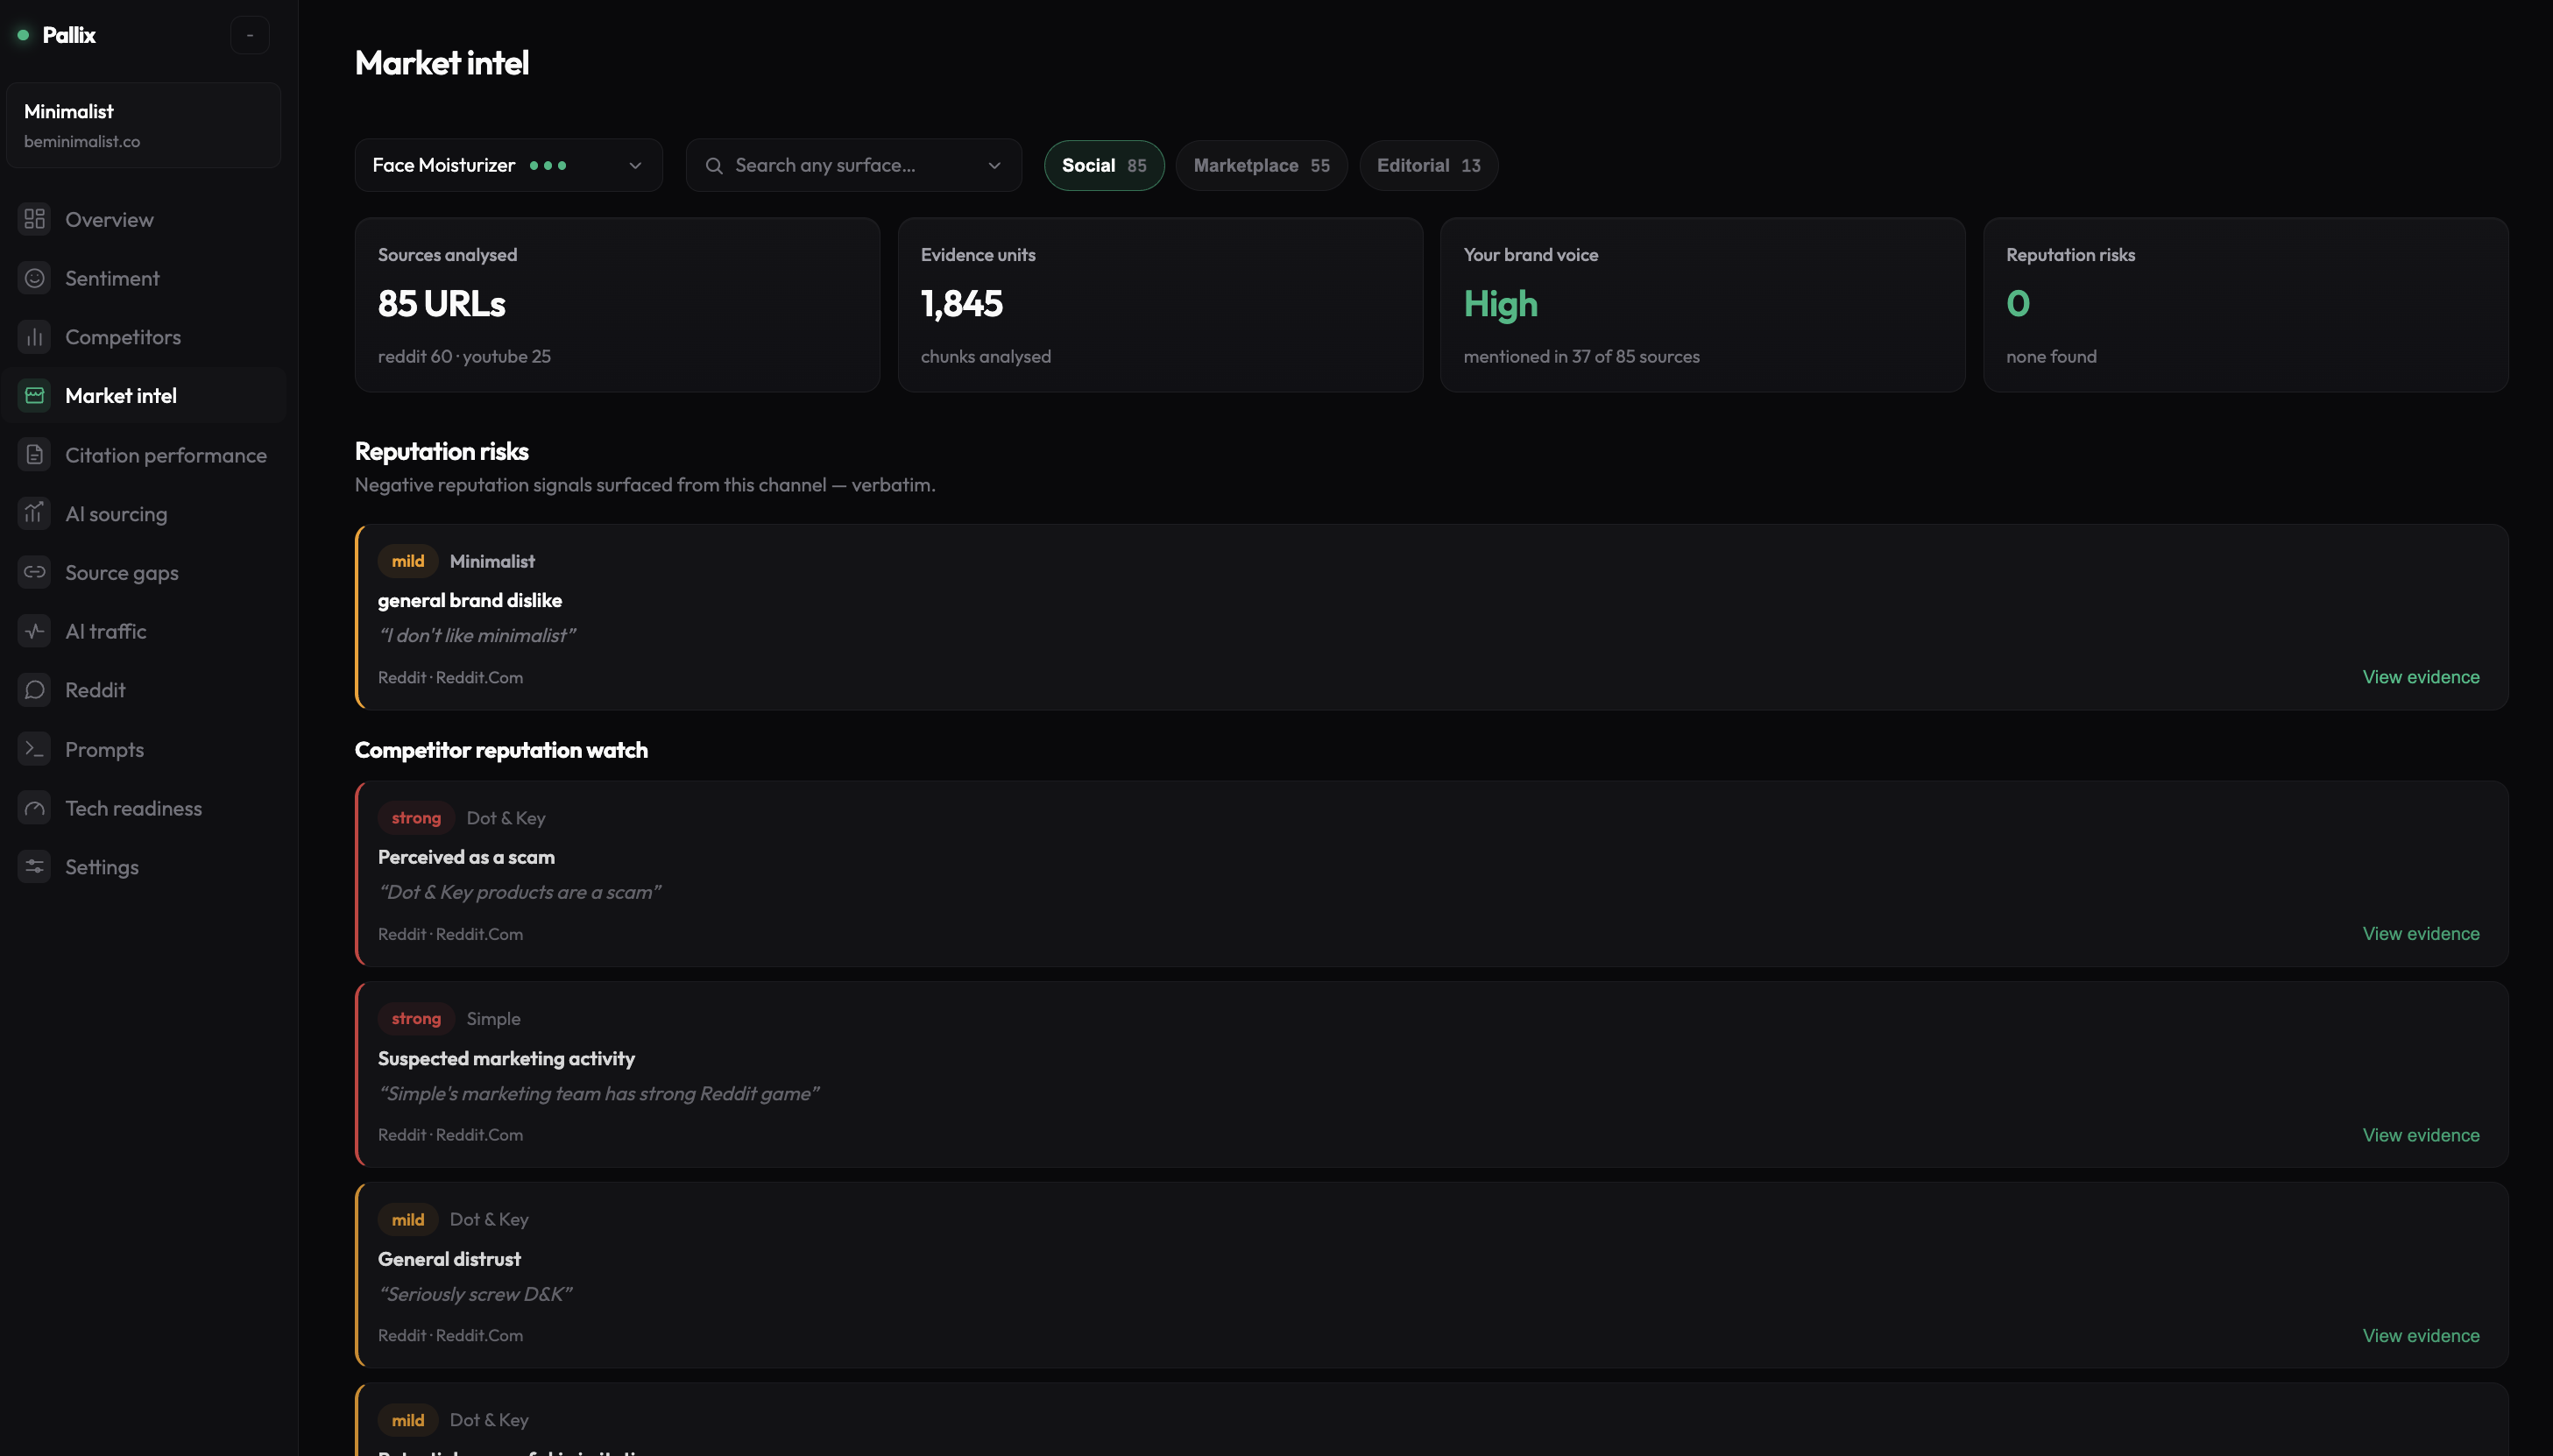Click the Reputation risks 0 card
2553x1456 pixels.
pos(2245,305)
